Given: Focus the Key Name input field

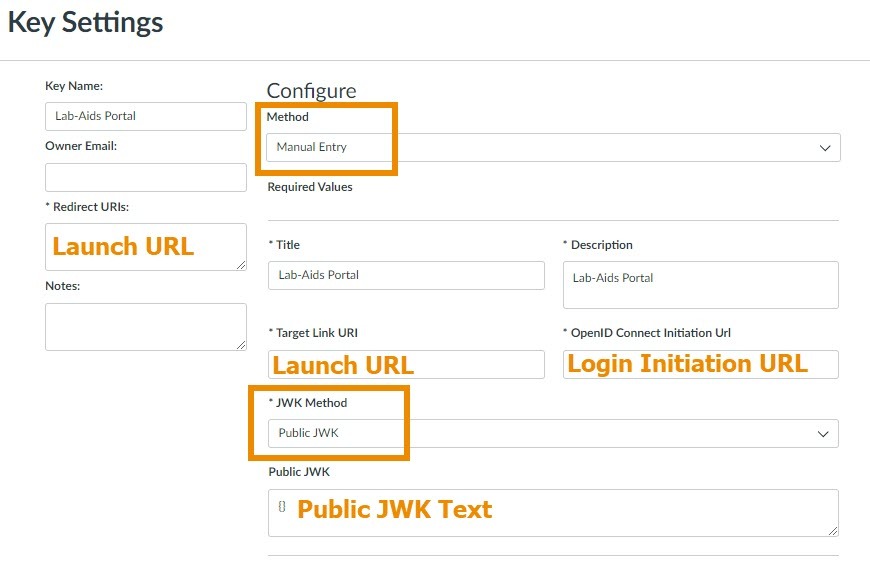Looking at the screenshot, I should point(145,116).
